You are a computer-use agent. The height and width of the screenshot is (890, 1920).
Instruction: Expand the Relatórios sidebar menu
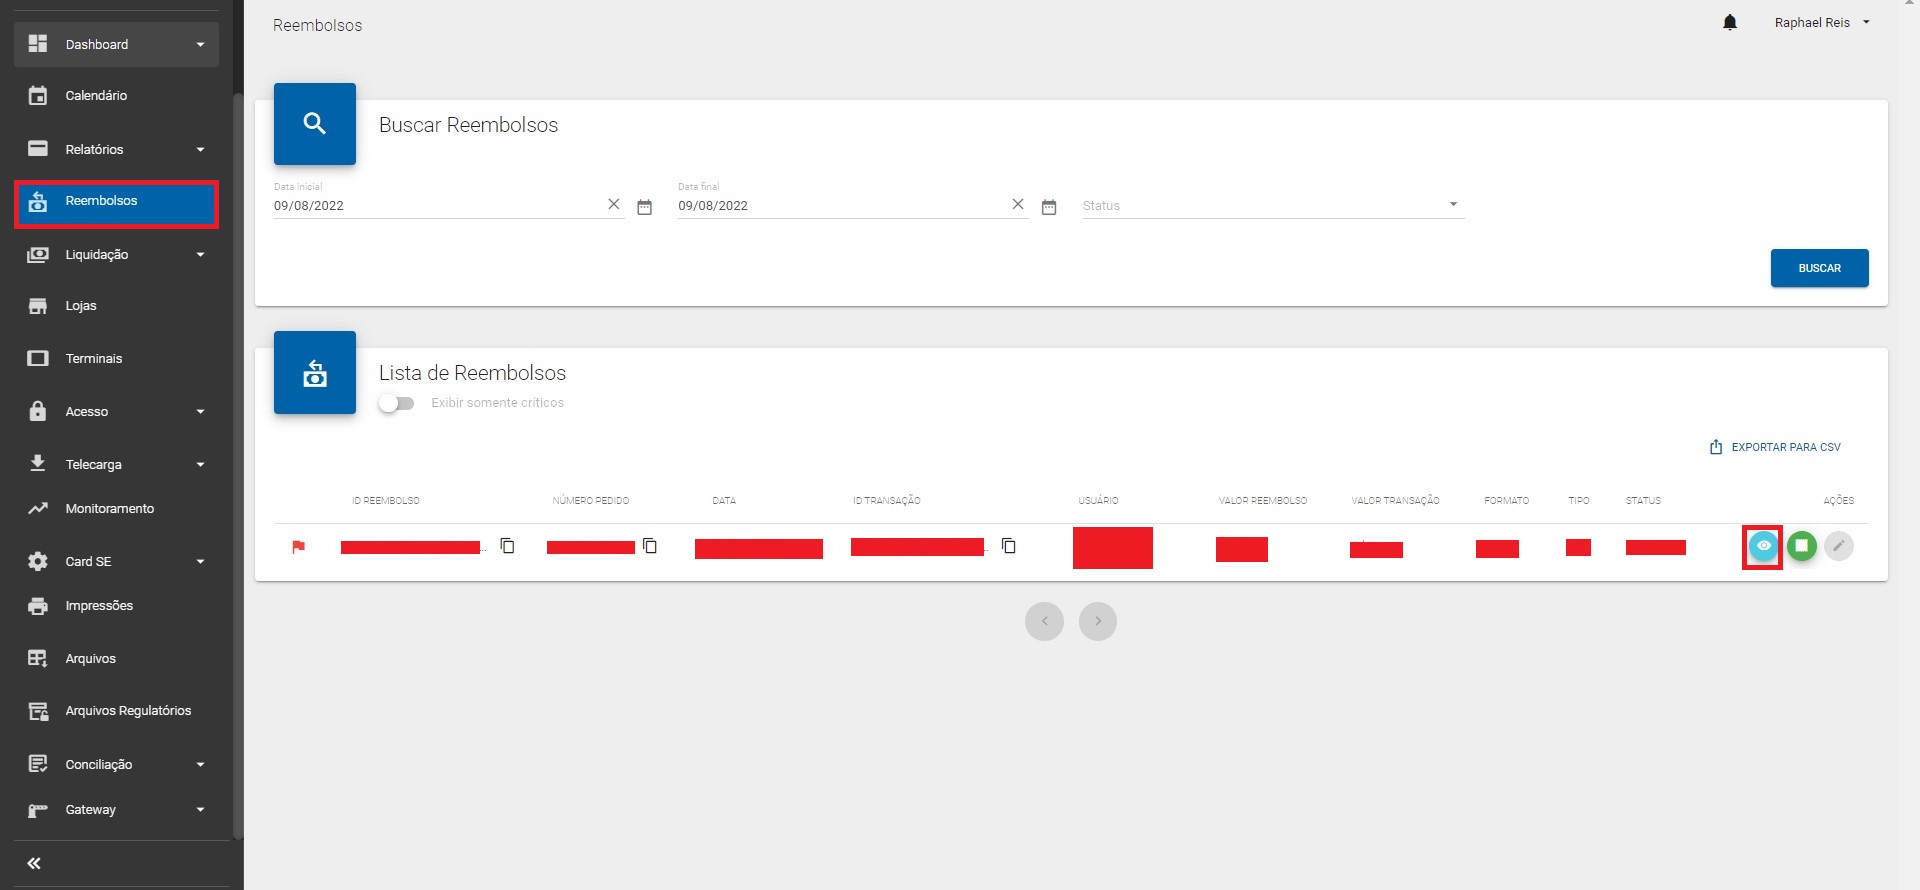pos(116,149)
